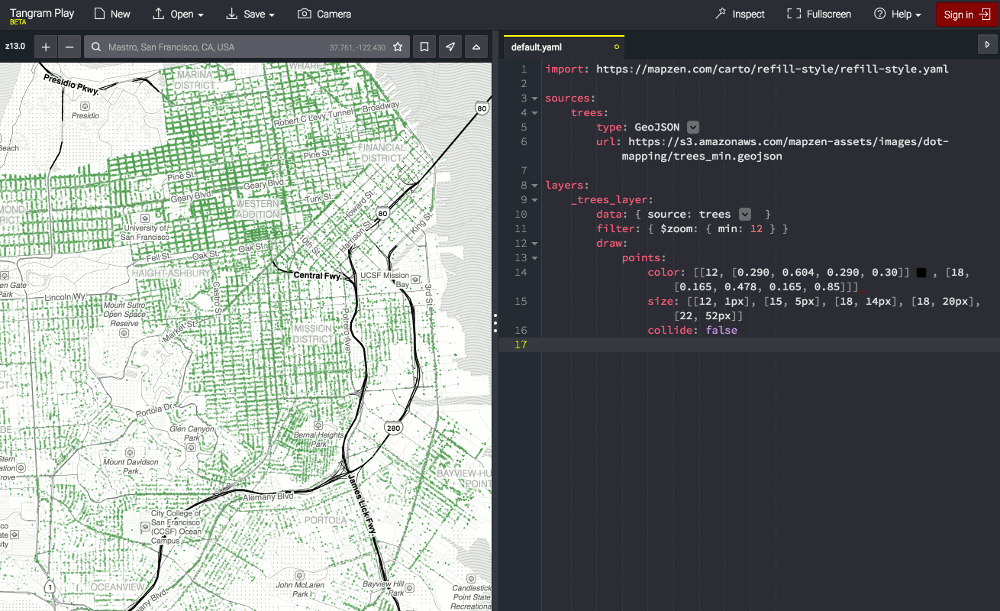Viewport: 1000px width, 611px height.
Task: Click 'University of San Francisco' map label
Action: 145,232
